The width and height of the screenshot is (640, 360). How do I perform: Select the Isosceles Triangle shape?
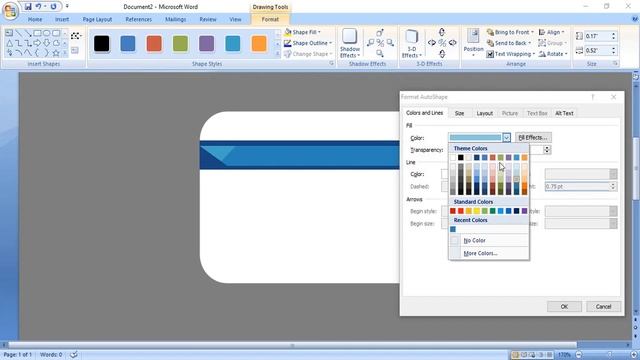click(9, 43)
